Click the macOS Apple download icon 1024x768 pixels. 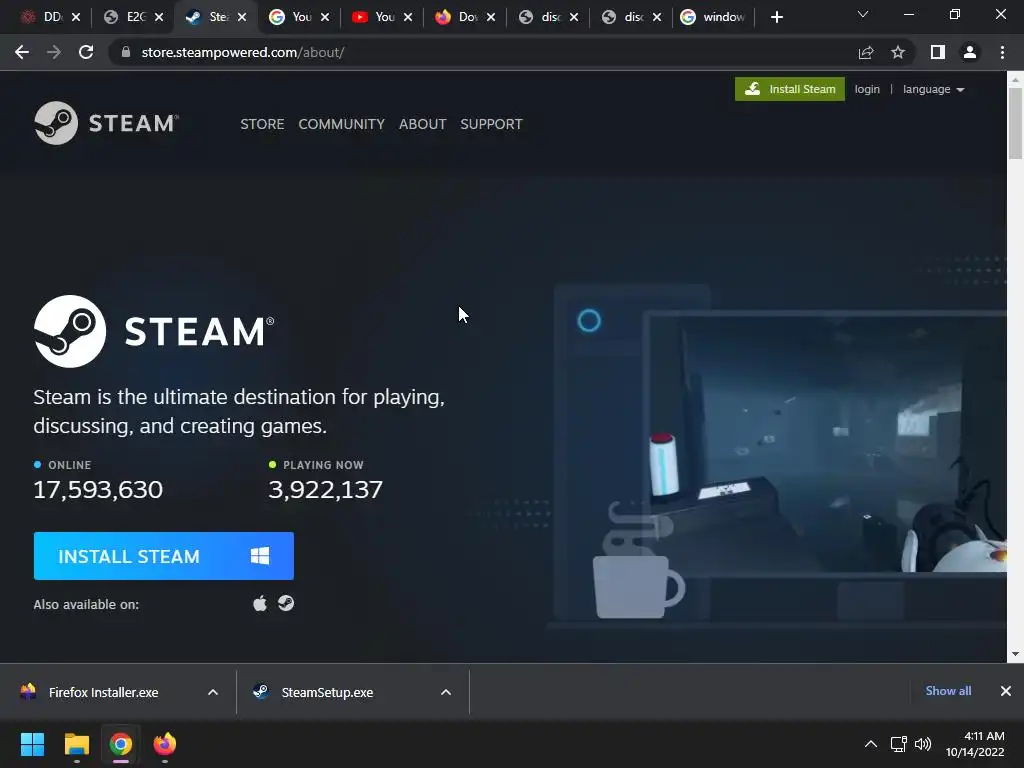[260, 603]
